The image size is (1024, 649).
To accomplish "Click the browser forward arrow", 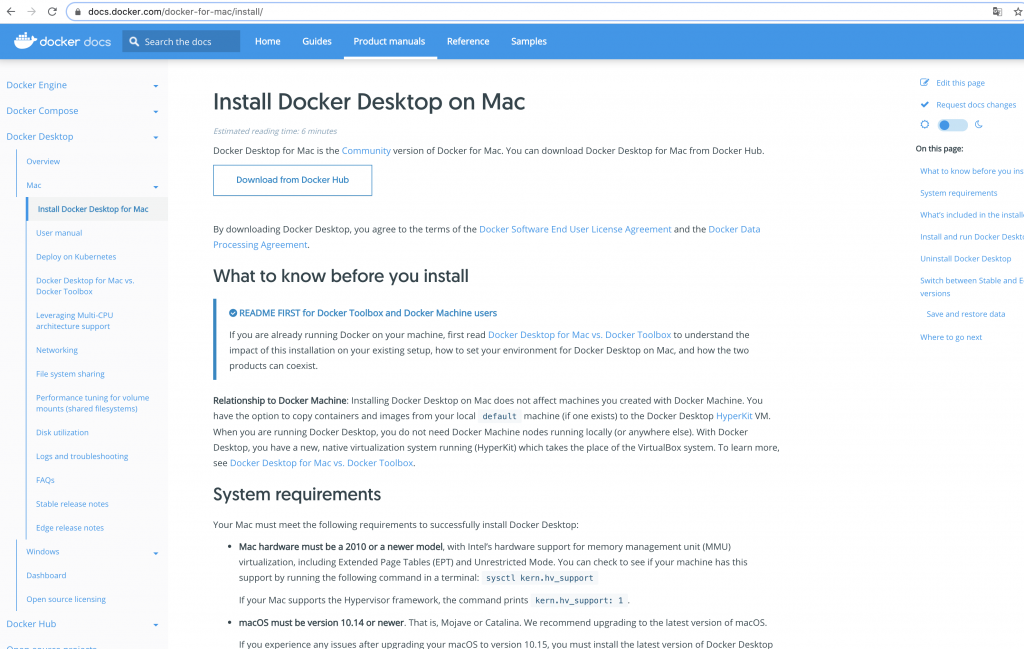I will click(x=31, y=12).
